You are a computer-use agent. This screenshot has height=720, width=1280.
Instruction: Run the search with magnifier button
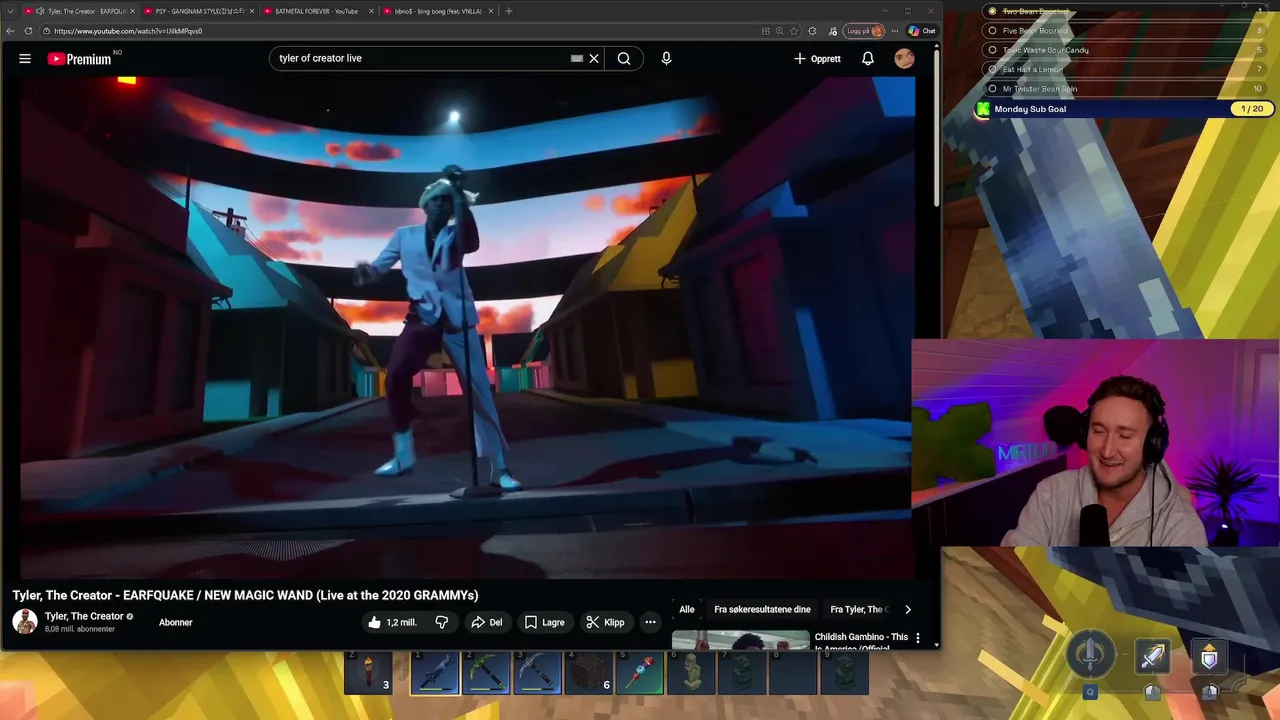(624, 58)
